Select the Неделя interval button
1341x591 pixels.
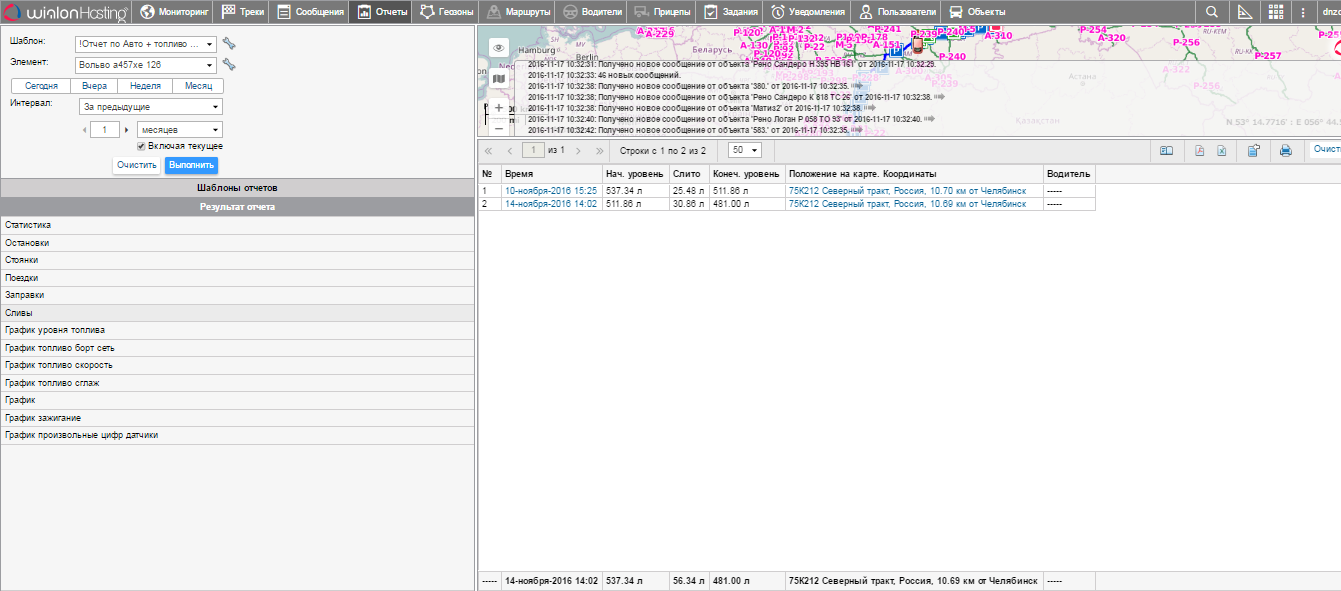[x=145, y=86]
